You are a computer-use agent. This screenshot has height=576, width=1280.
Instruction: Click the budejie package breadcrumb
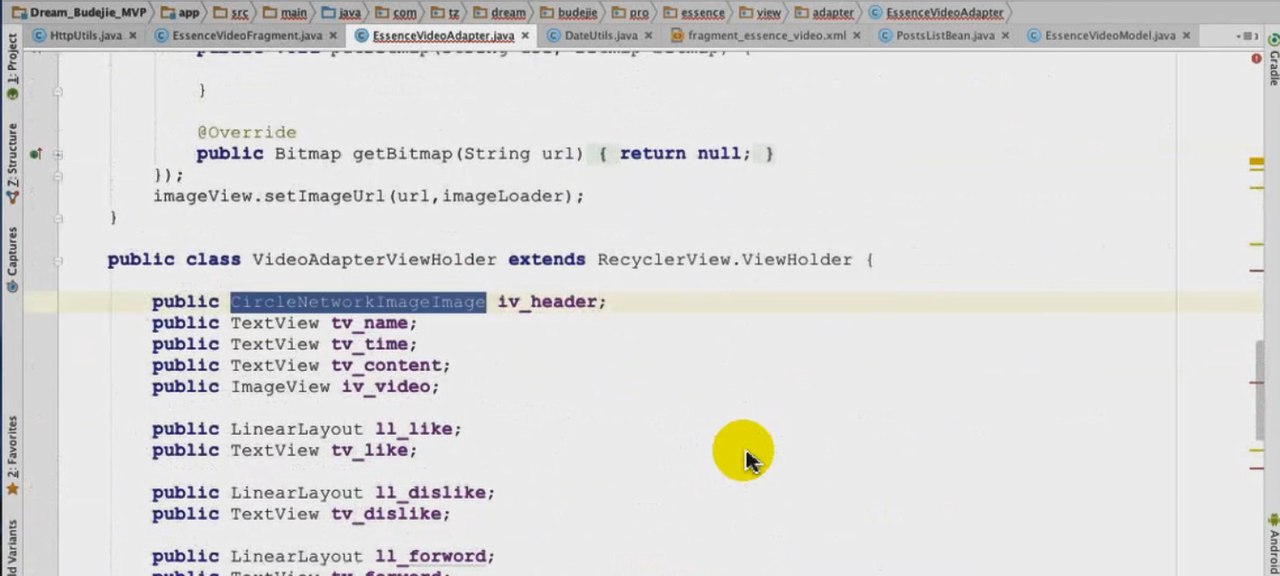[x=569, y=13]
